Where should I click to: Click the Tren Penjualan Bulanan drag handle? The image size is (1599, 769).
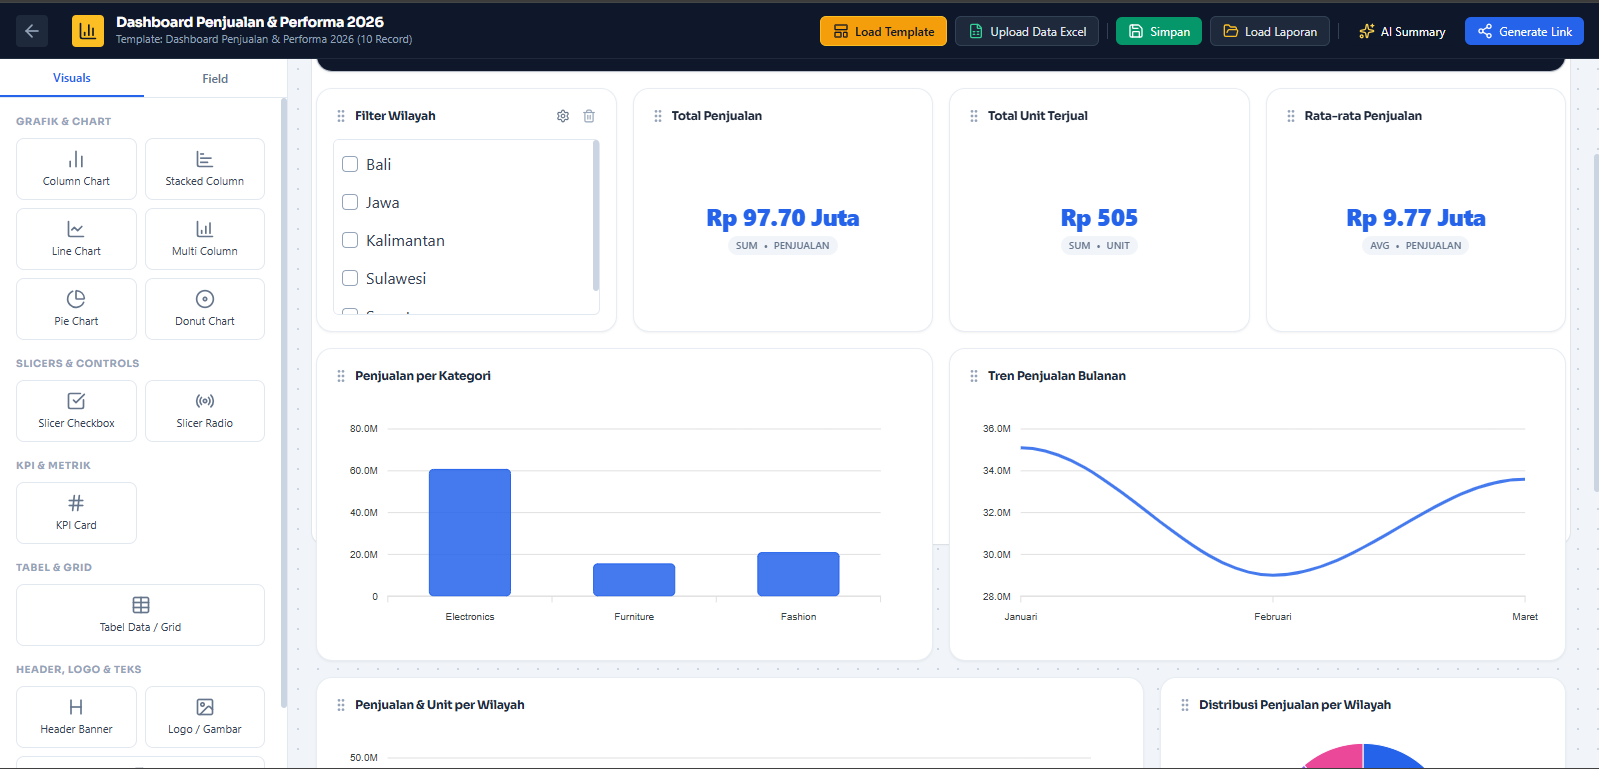pos(974,376)
